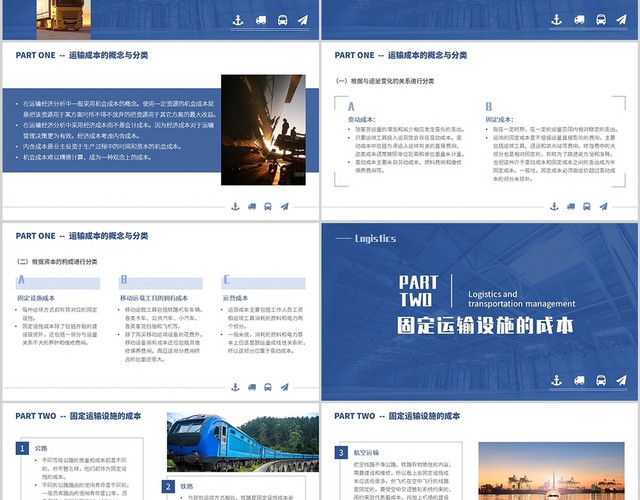Click the letter C above 运营成本
The width and height of the screenshot is (640, 500).
(x=227, y=280)
